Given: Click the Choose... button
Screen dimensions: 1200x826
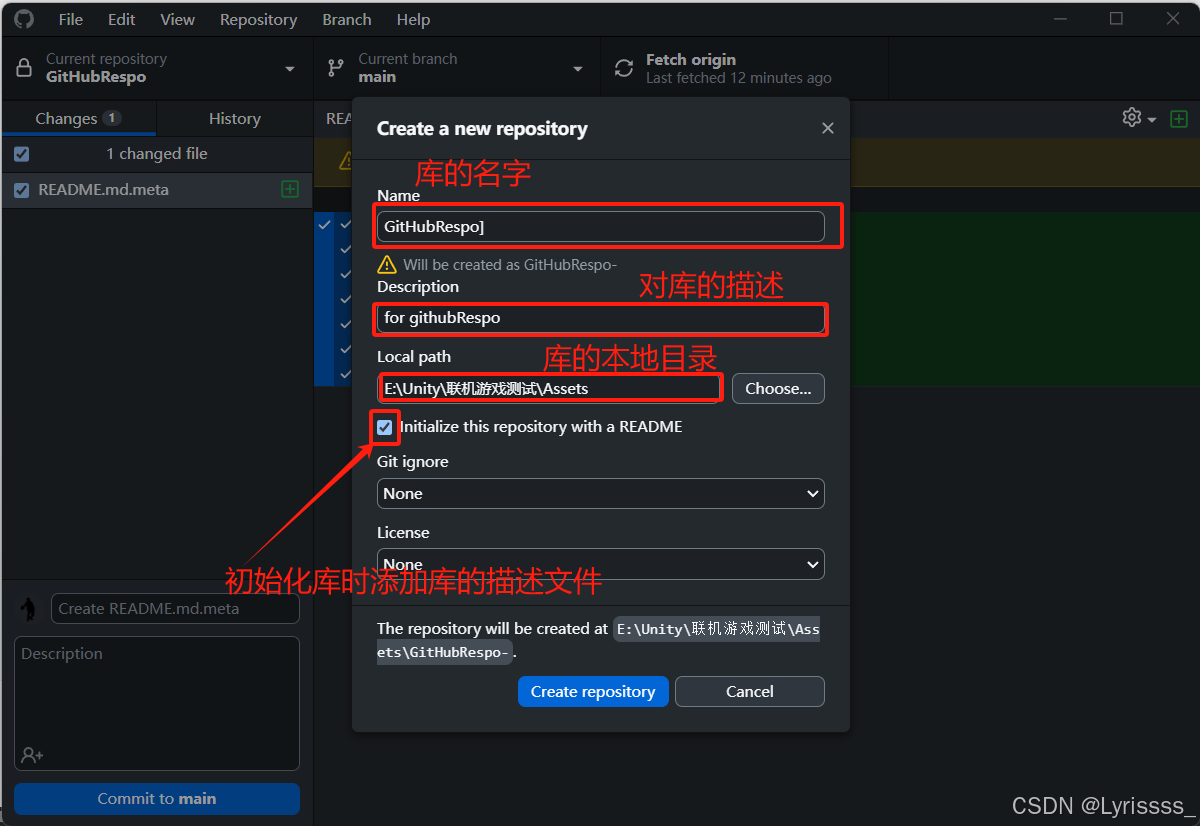Looking at the screenshot, I should 778,388.
